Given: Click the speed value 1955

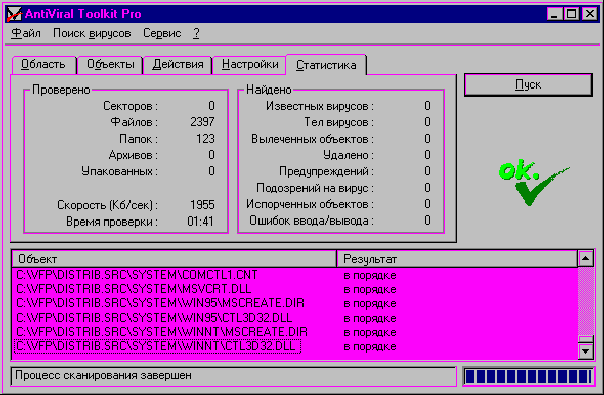Looking at the screenshot, I should pyautogui.click(x=202, y=205).
